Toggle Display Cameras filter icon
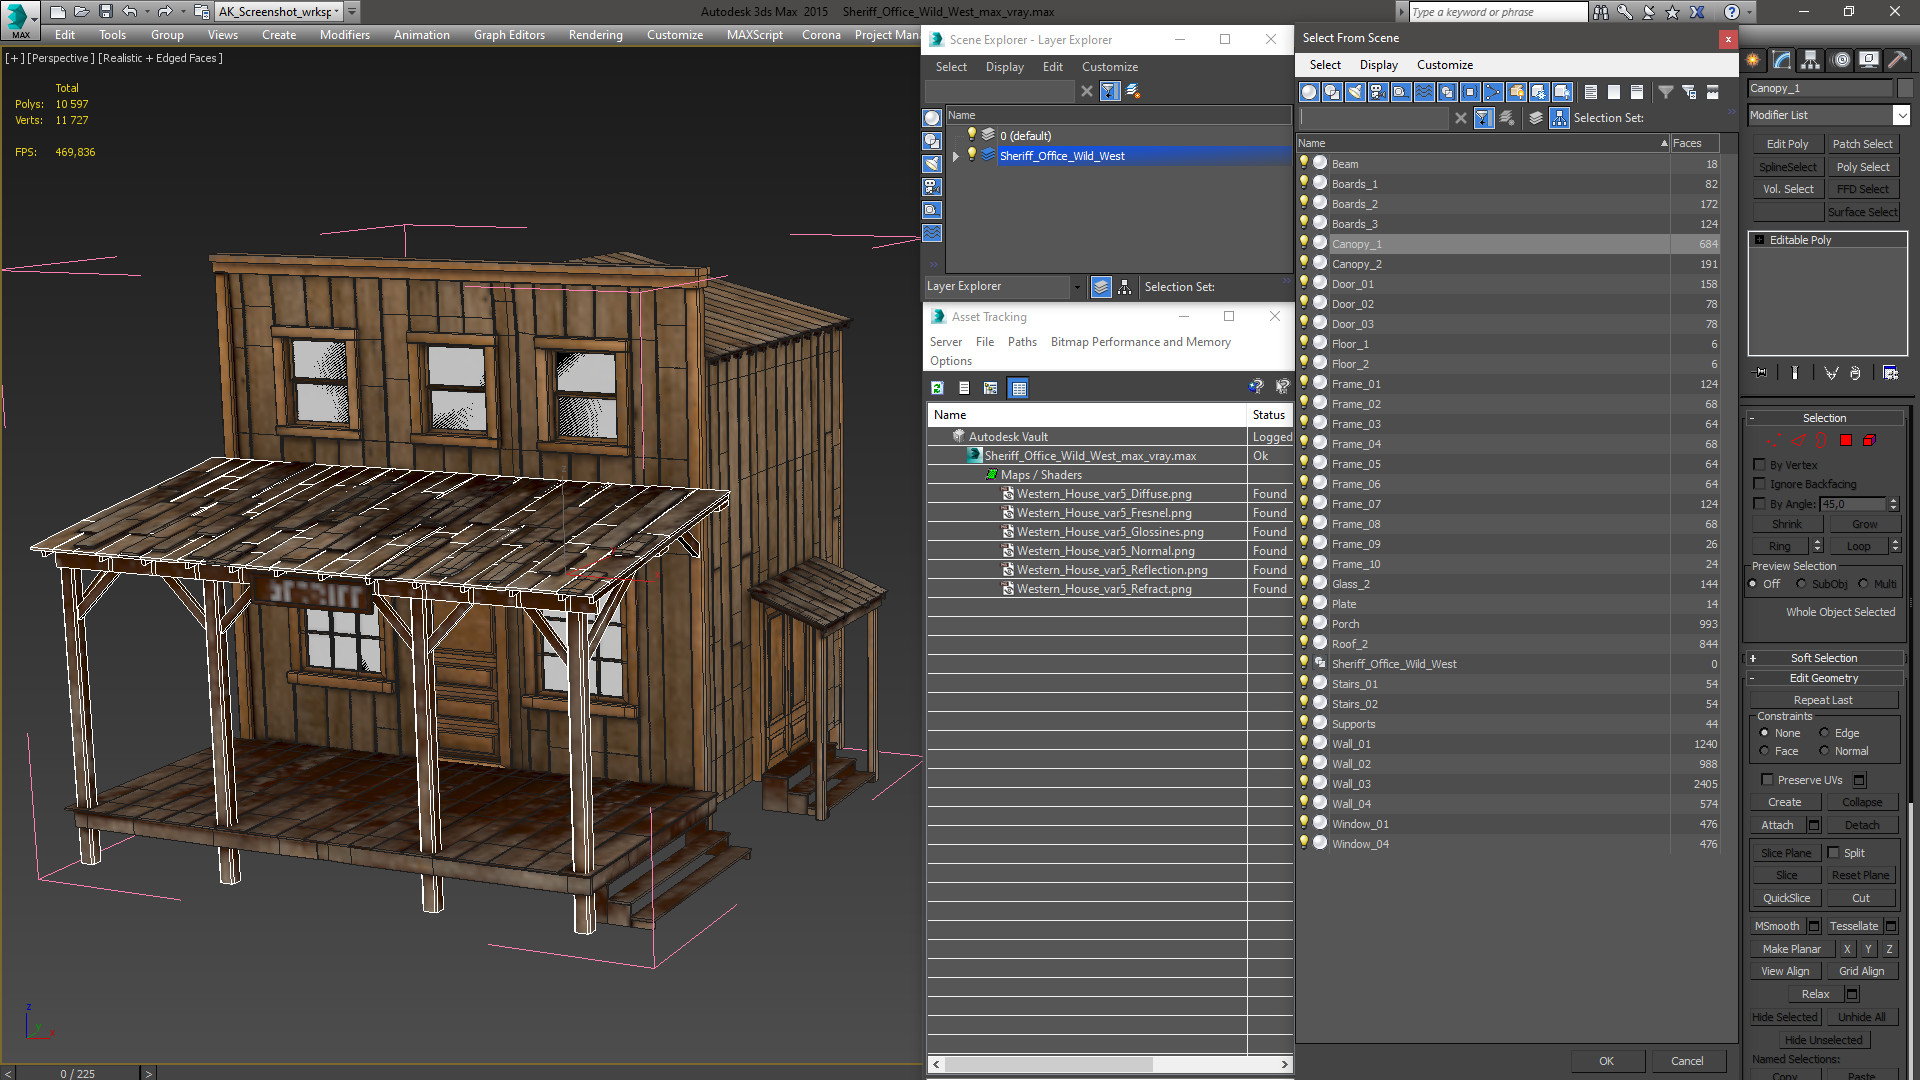 1378,92
